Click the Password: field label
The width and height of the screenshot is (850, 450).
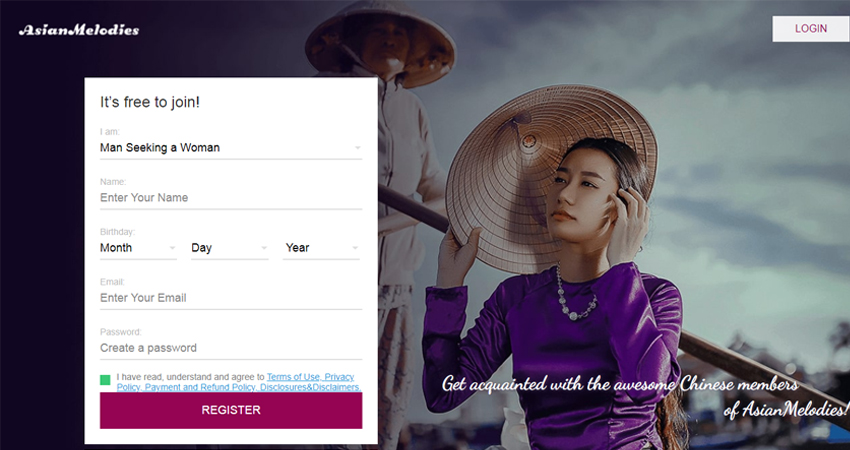[x=121, y=332]
